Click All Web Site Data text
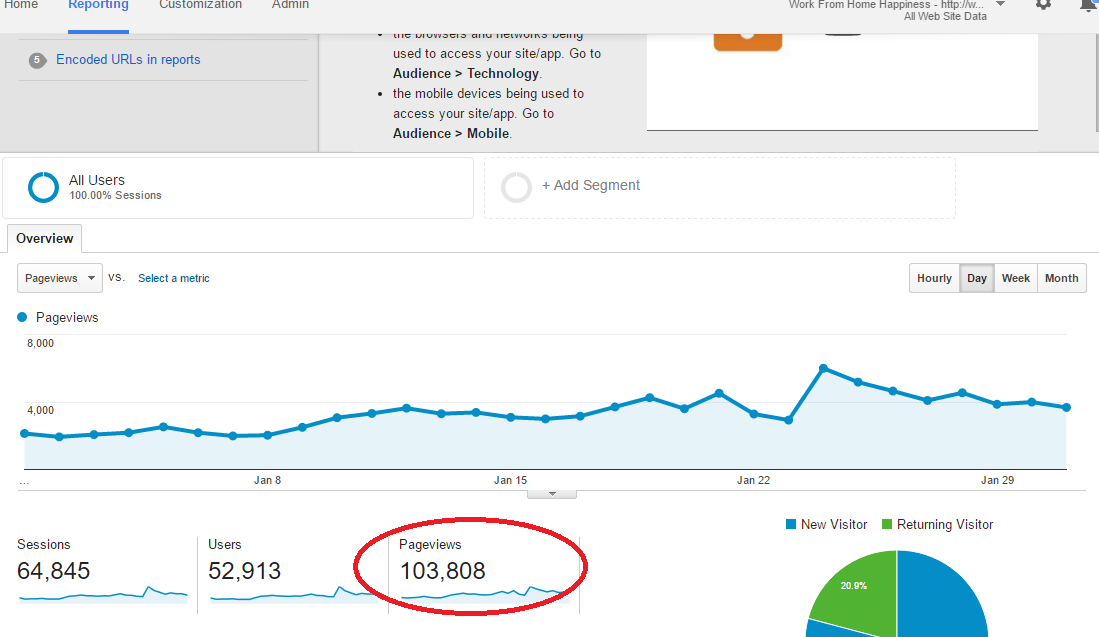 tap(945, 16)
